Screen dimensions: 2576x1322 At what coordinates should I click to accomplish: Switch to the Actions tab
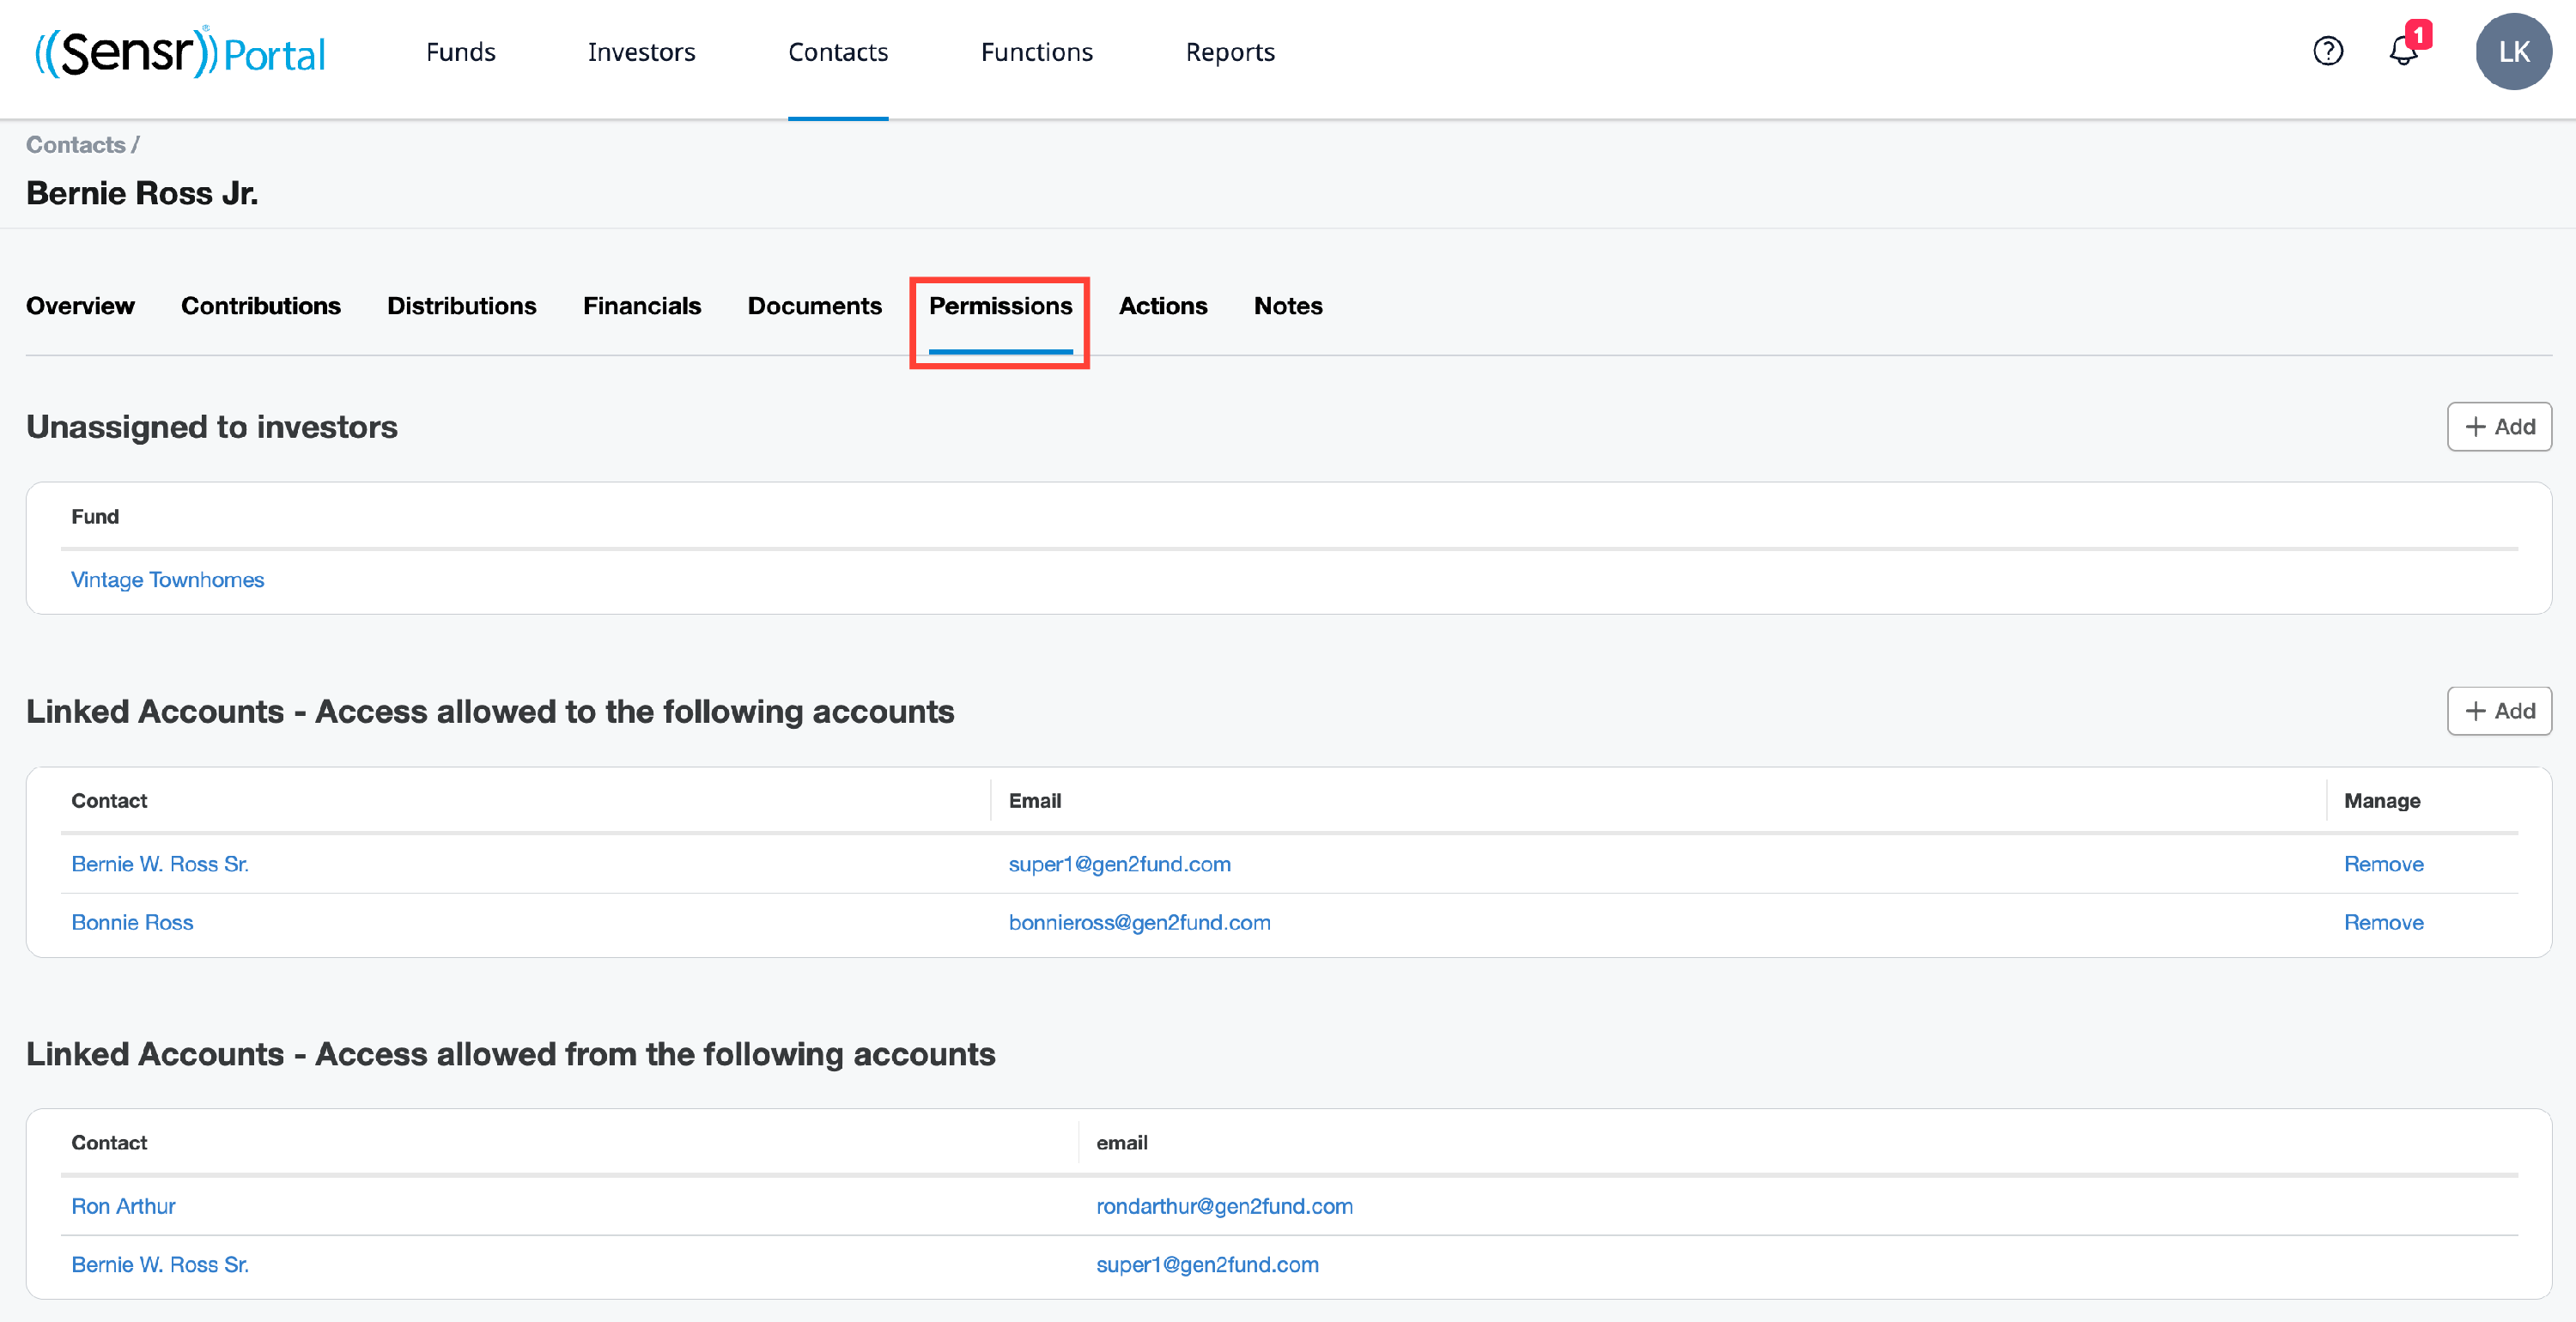[x=1163, y=306]
